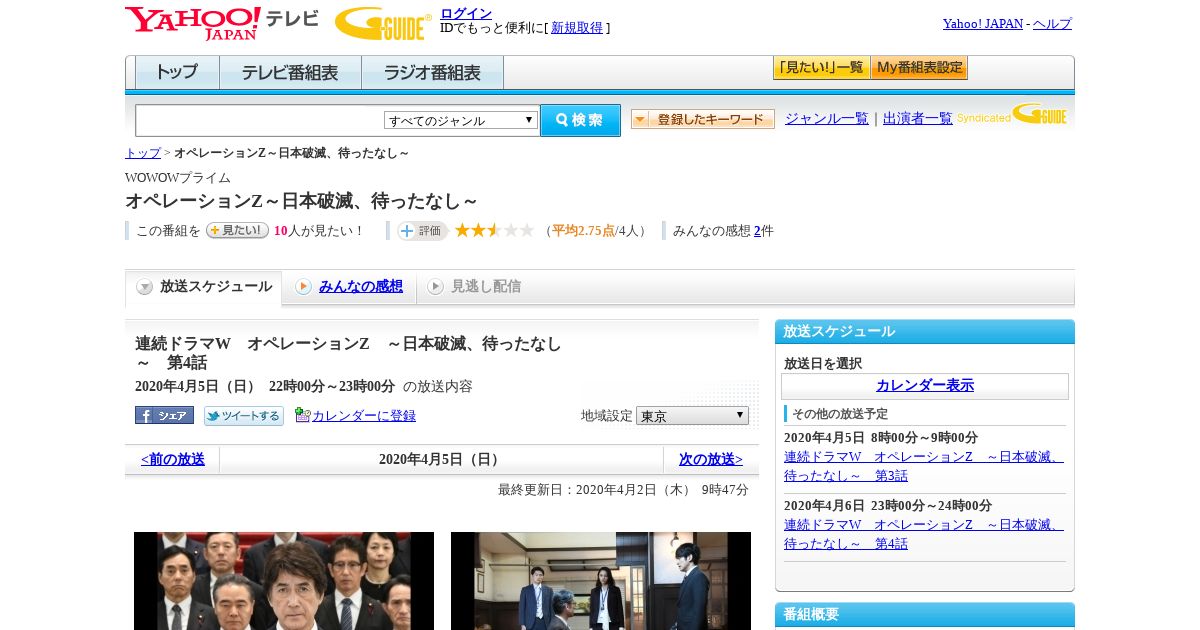Click the text 10人が見たい!

[x=319, y=231]
